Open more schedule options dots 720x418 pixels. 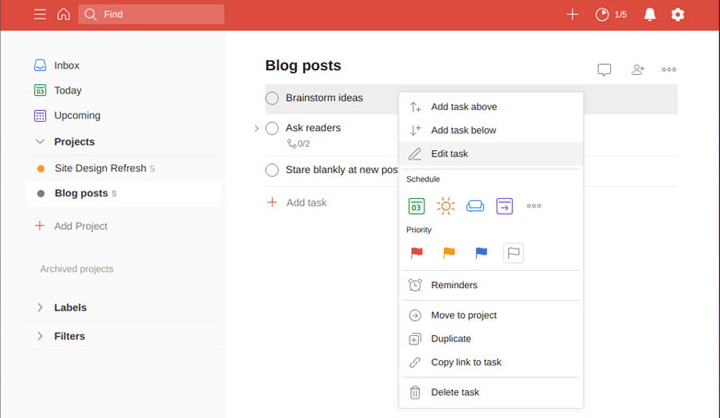pyautogui.click(x=534, y=206)
